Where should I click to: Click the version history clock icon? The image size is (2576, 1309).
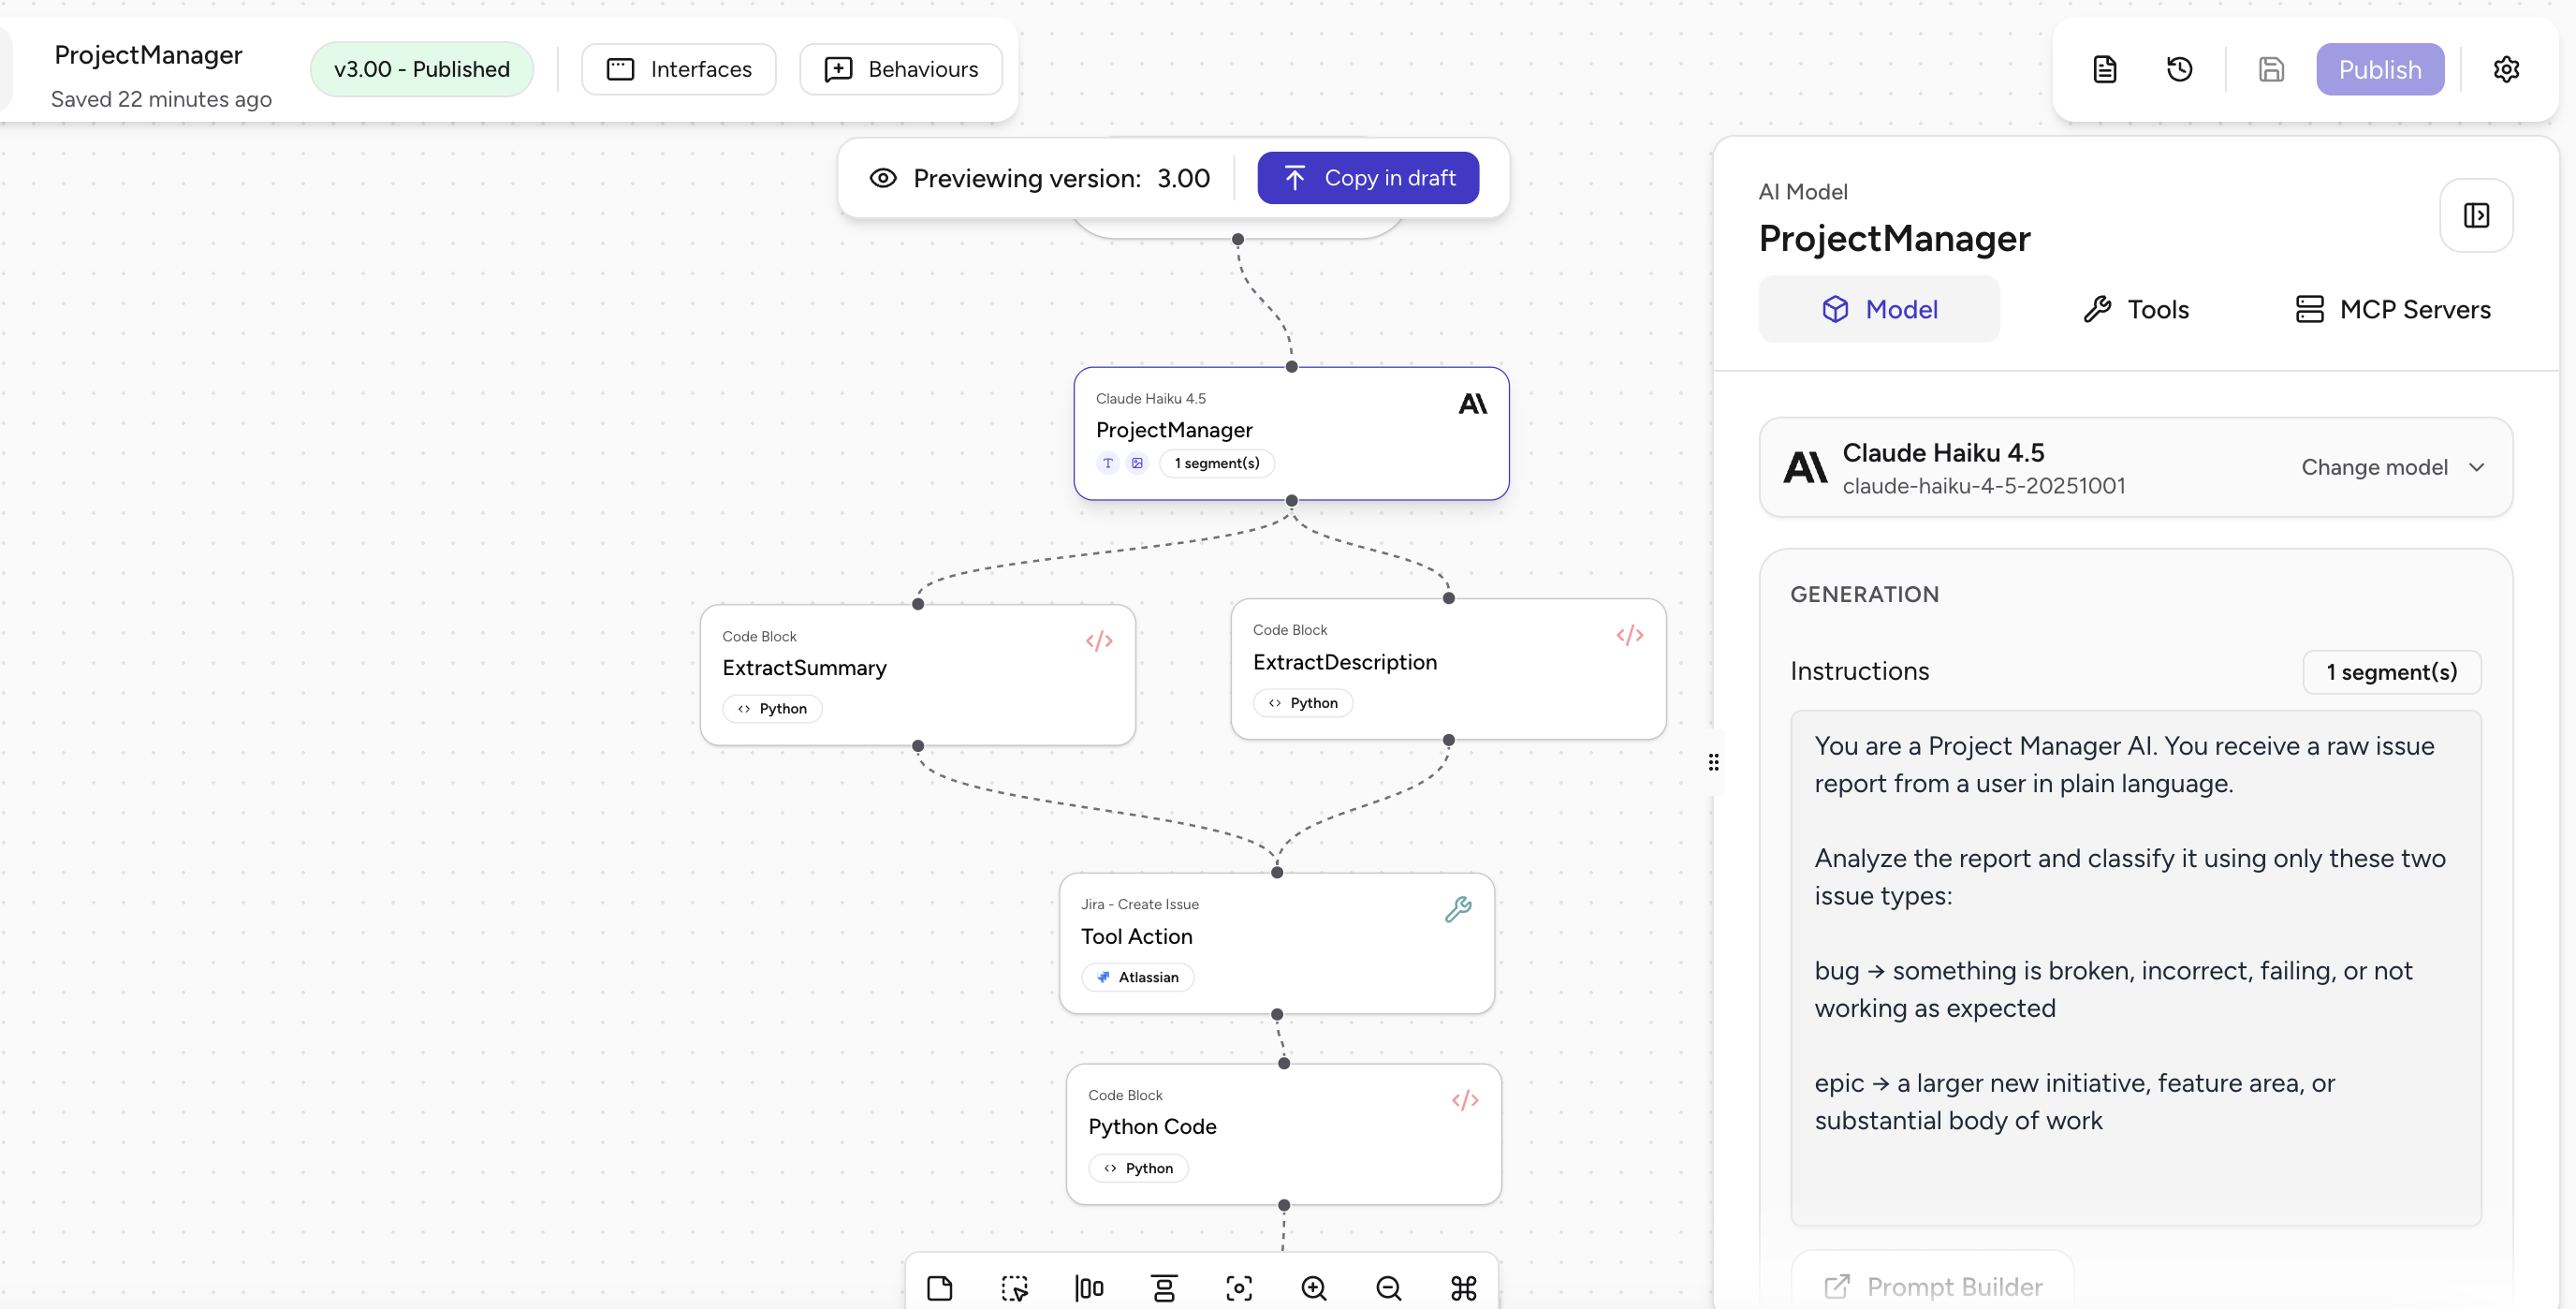tap(2179, 69)
